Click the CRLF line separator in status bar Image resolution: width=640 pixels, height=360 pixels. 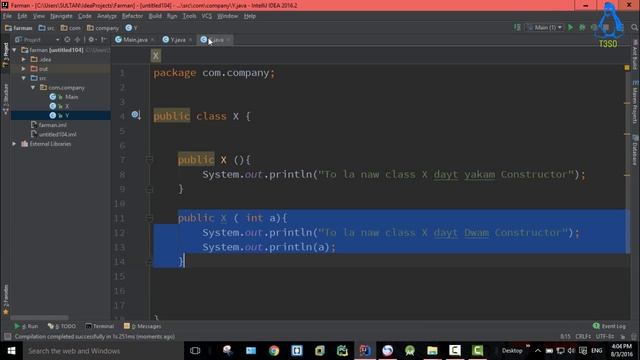pos(583,337)
